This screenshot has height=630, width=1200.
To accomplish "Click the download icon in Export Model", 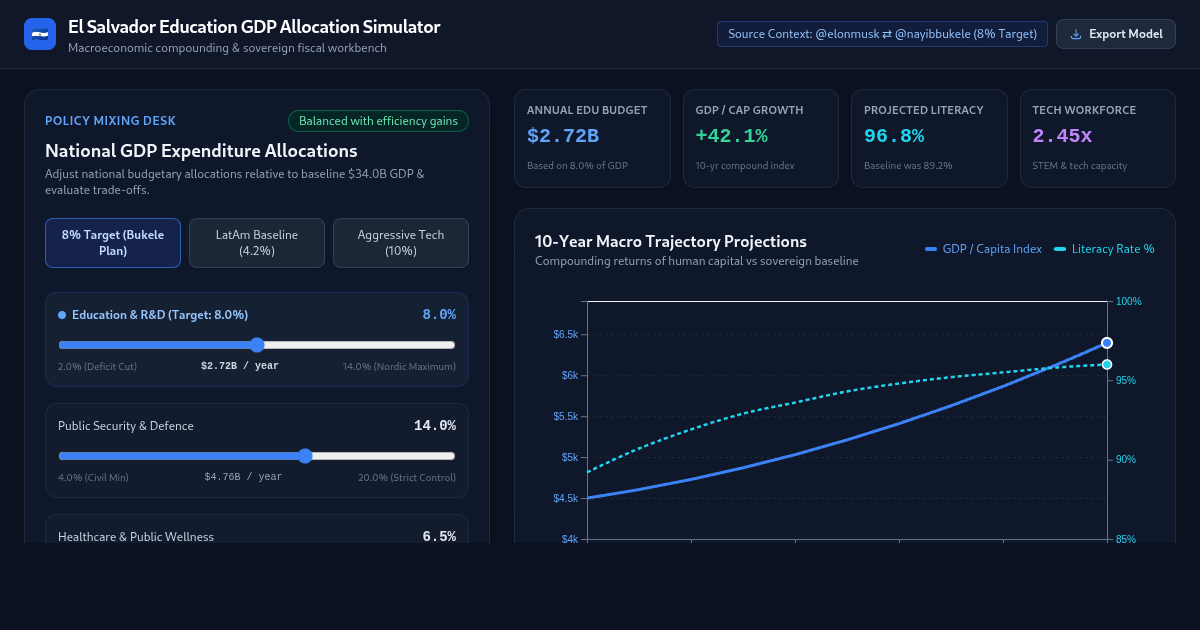I will coord(1076,34).
